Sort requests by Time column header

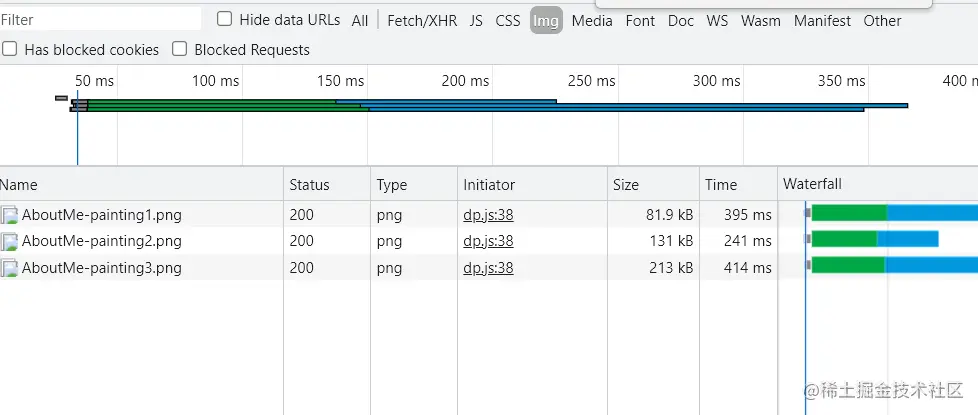click(720, 184)
